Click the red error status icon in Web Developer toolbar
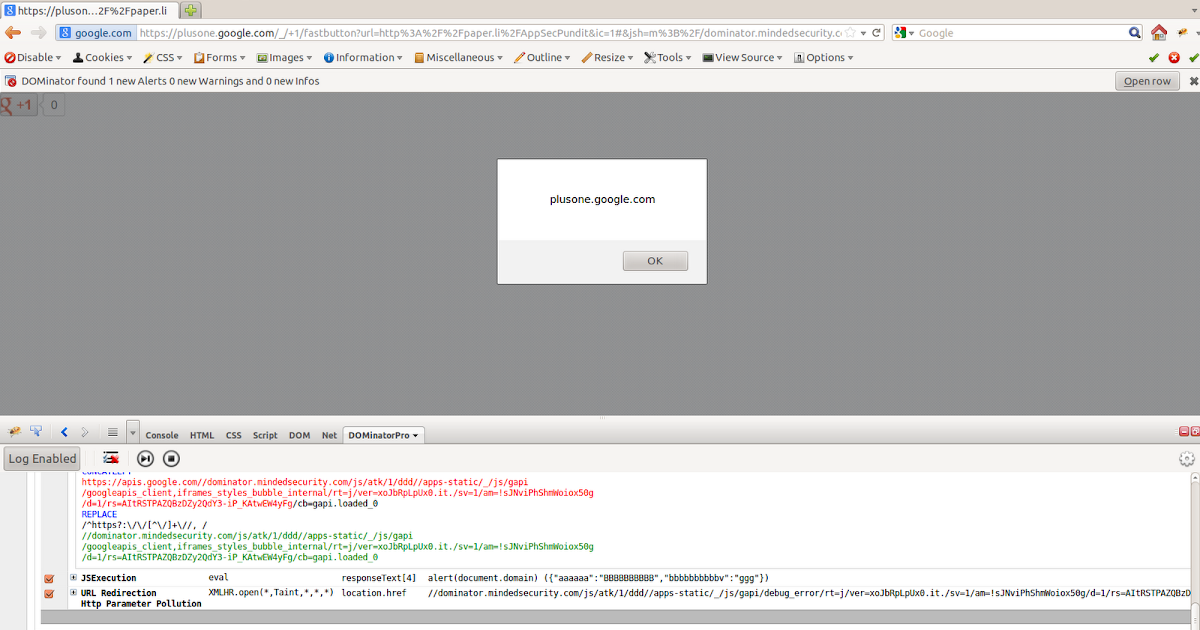This screenshot has width=1200, height=630. pyautogui.click(x=1174, y=58)
